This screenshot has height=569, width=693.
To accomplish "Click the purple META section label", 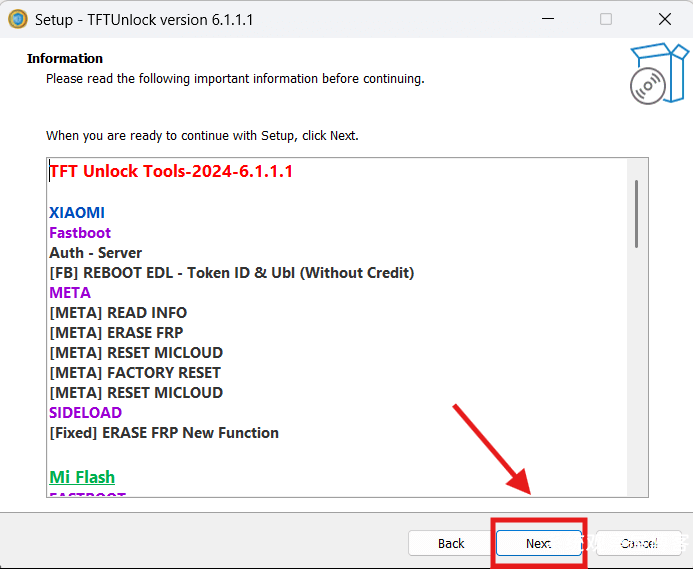I will (x=70, y=293).
